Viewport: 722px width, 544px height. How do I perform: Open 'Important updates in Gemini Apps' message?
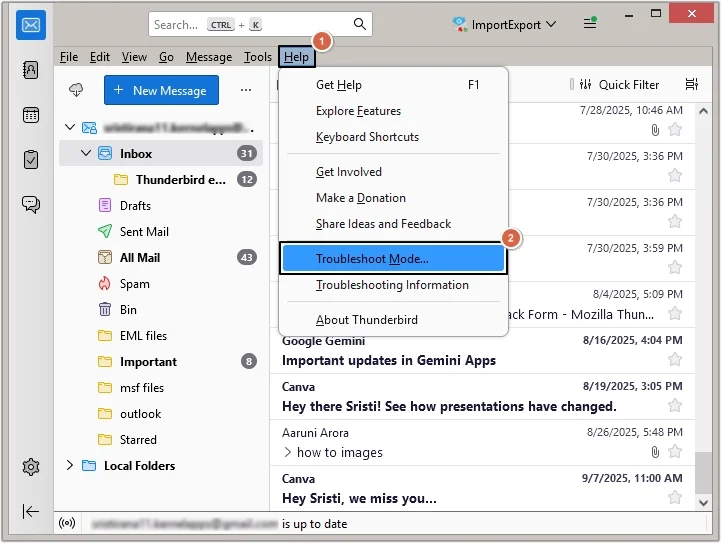[482, 351]
